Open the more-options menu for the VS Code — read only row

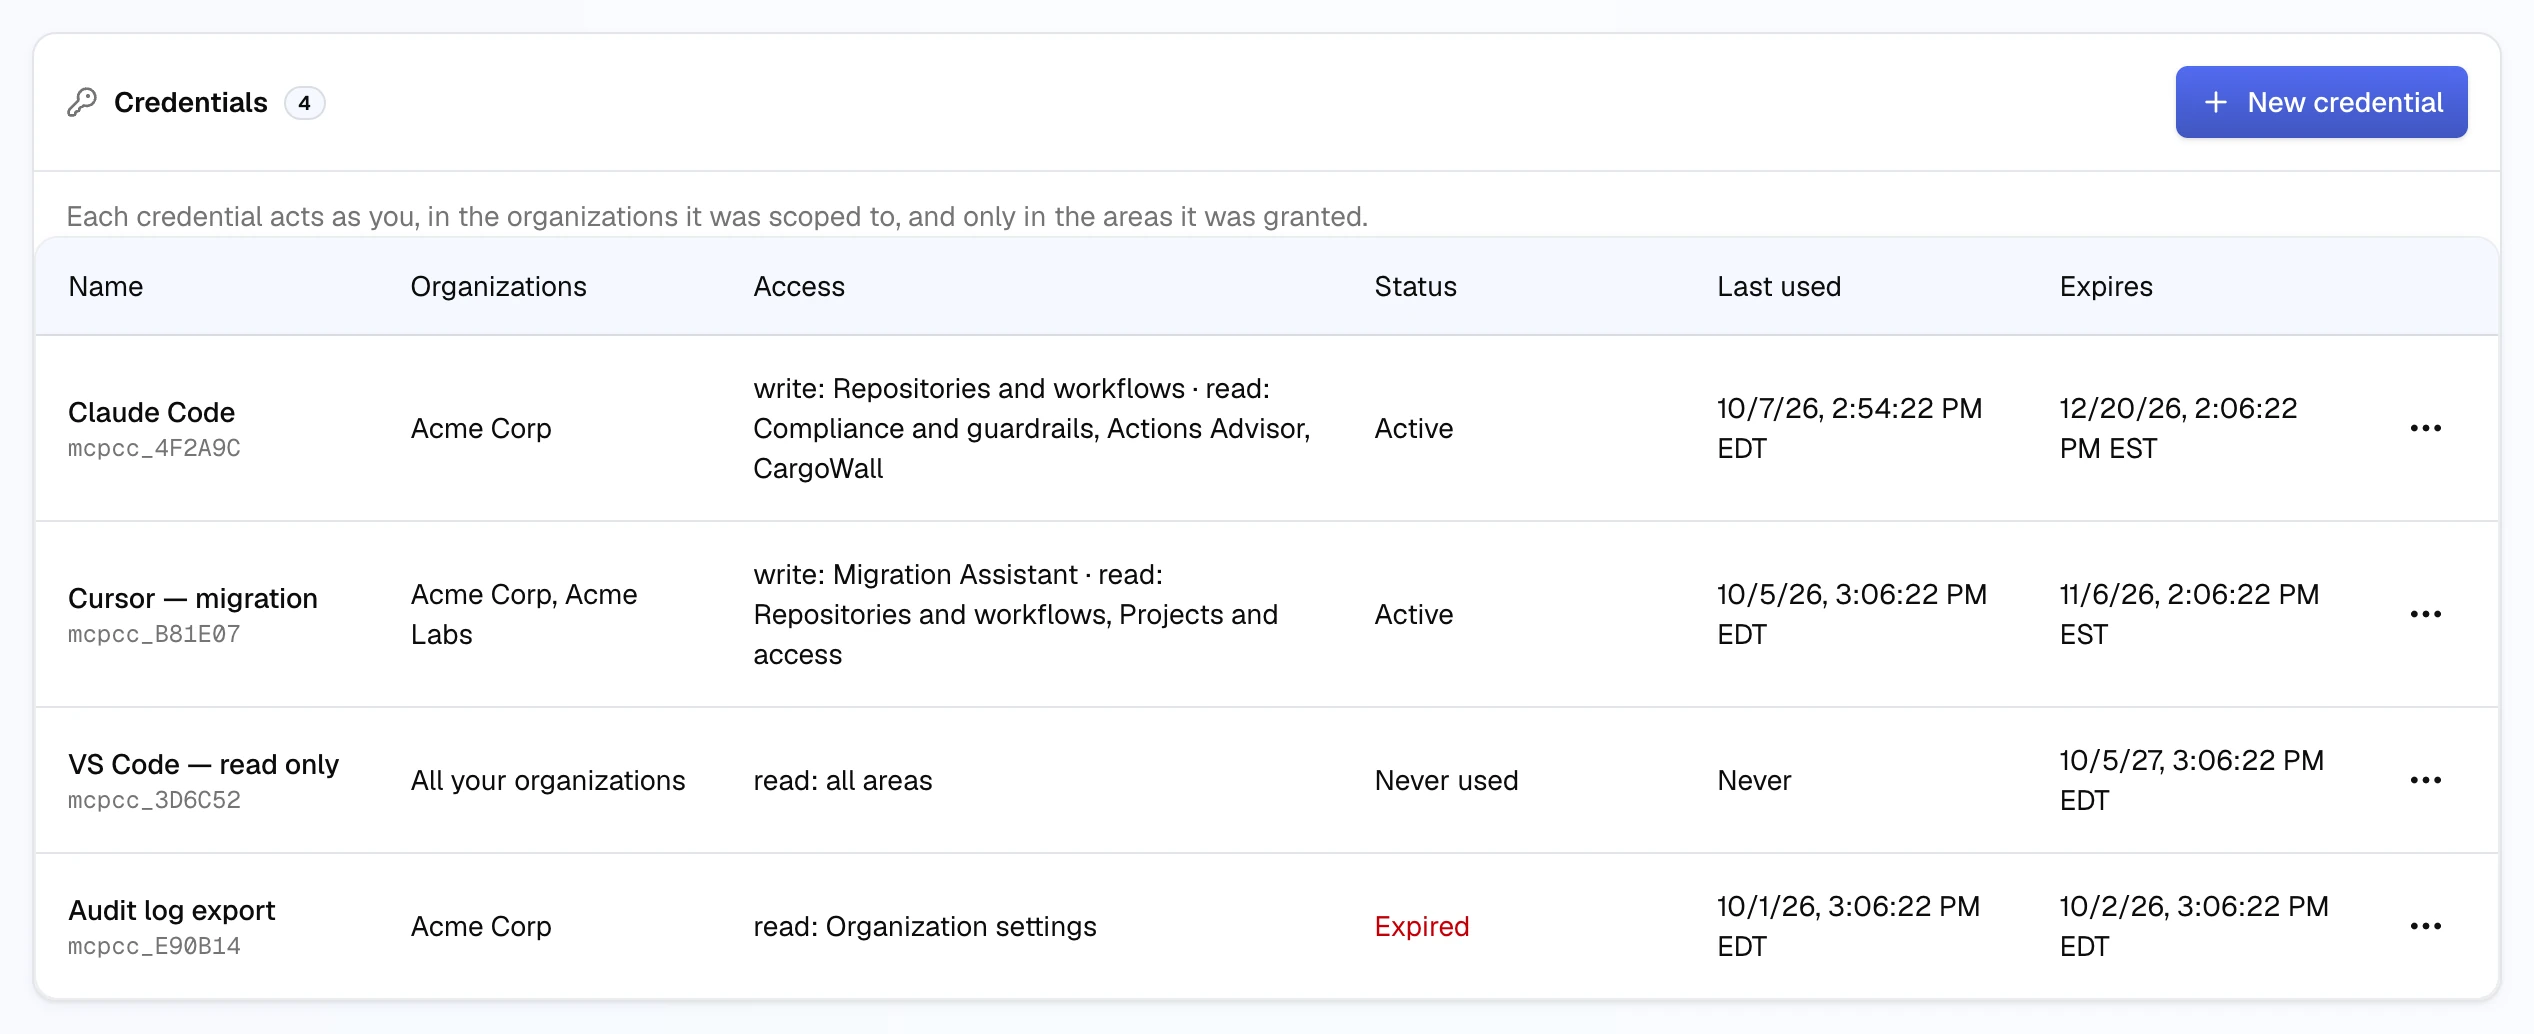pyautogui.click(x=2425, y=780)
